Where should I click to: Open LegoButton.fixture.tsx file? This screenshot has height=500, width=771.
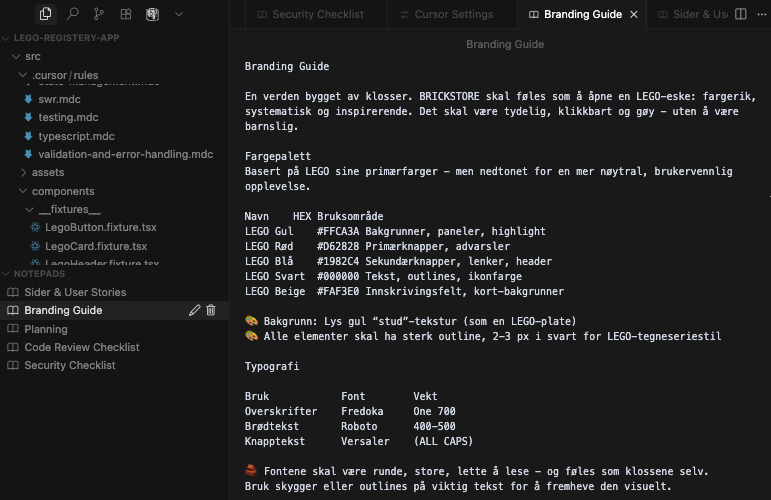pos(100,228)
